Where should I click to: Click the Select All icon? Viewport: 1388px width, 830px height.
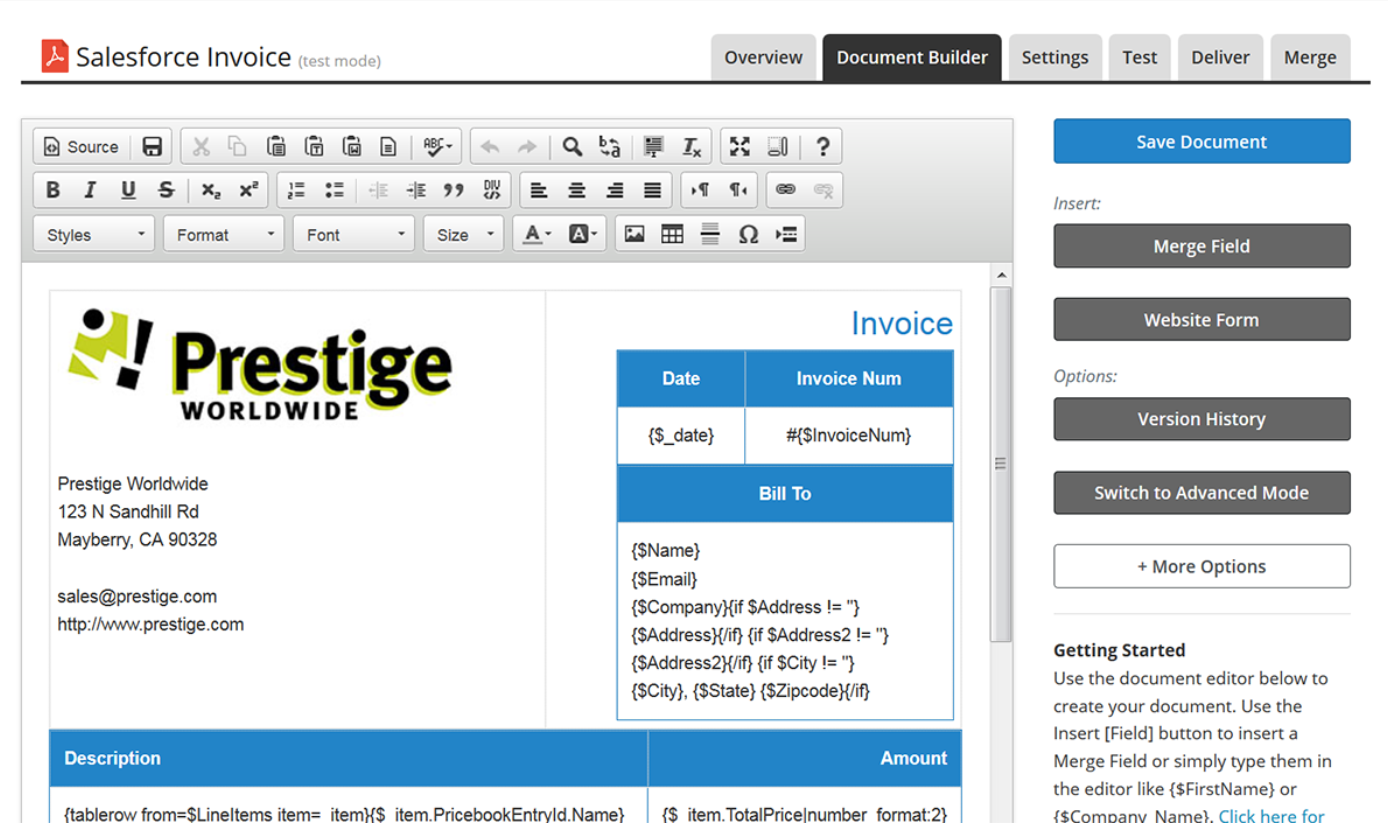(x=654, y=147)
